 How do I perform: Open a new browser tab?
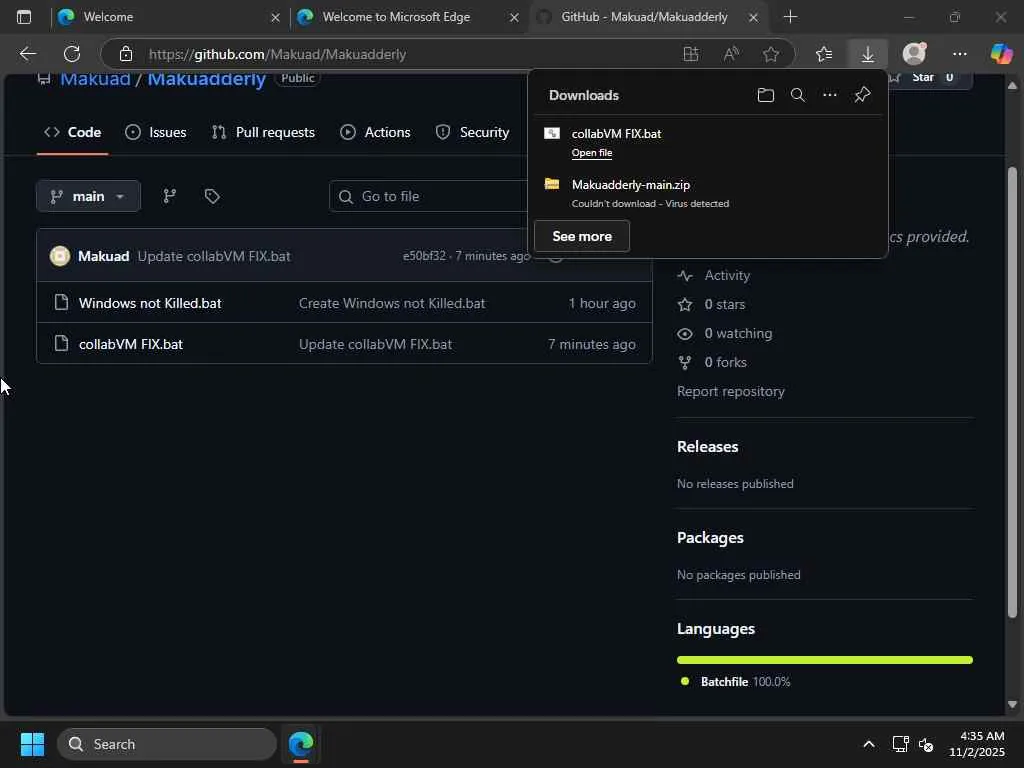[790, 17]
